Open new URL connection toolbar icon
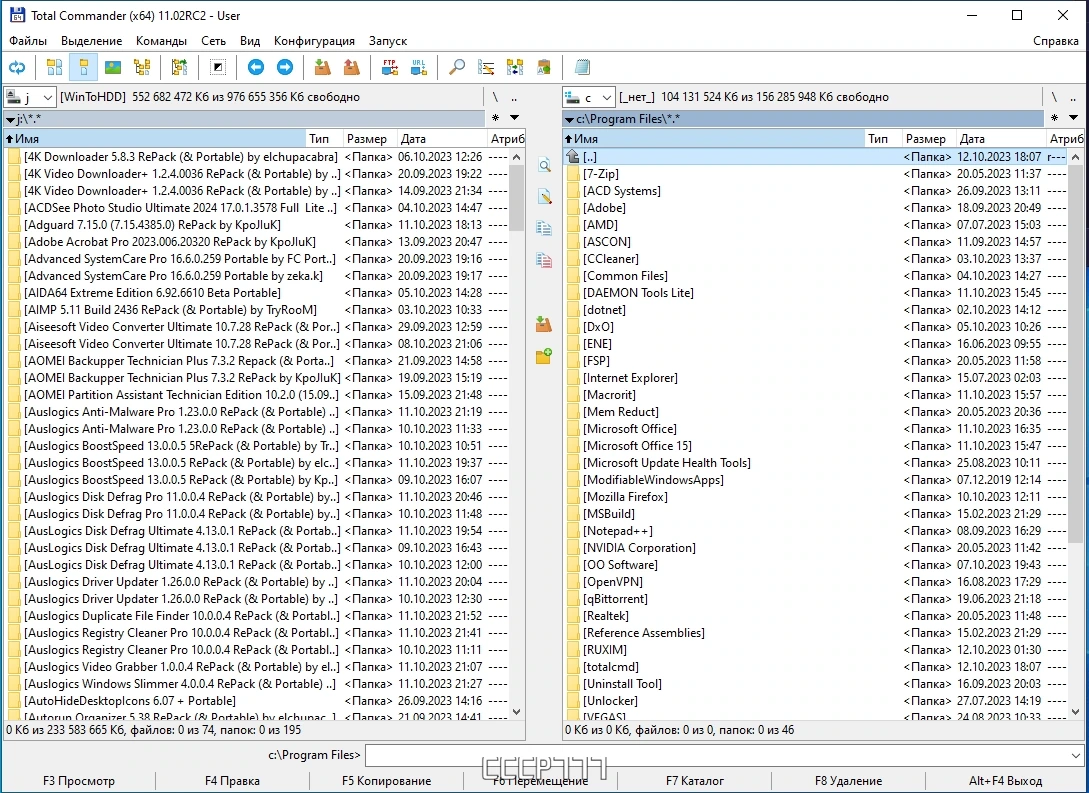The height and width of the screenshot is (793, 1089). pos(419,67)
